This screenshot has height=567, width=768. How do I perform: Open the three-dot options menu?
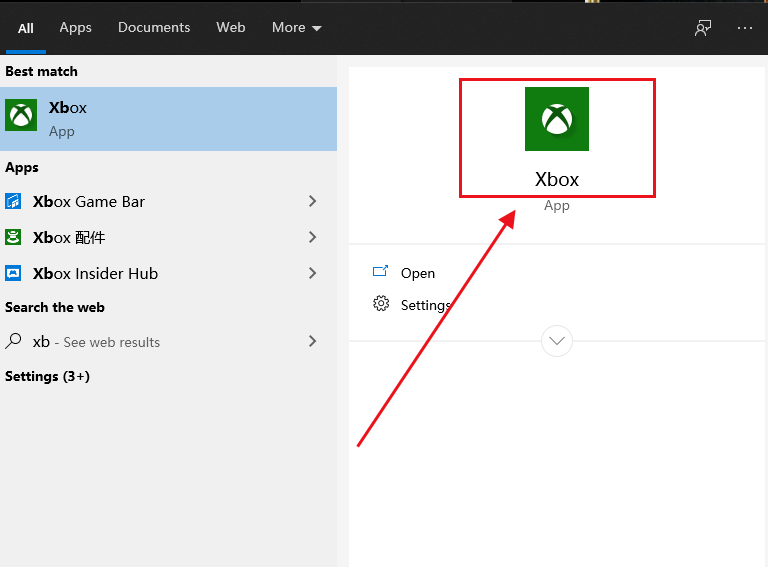(x=745, y=28)
